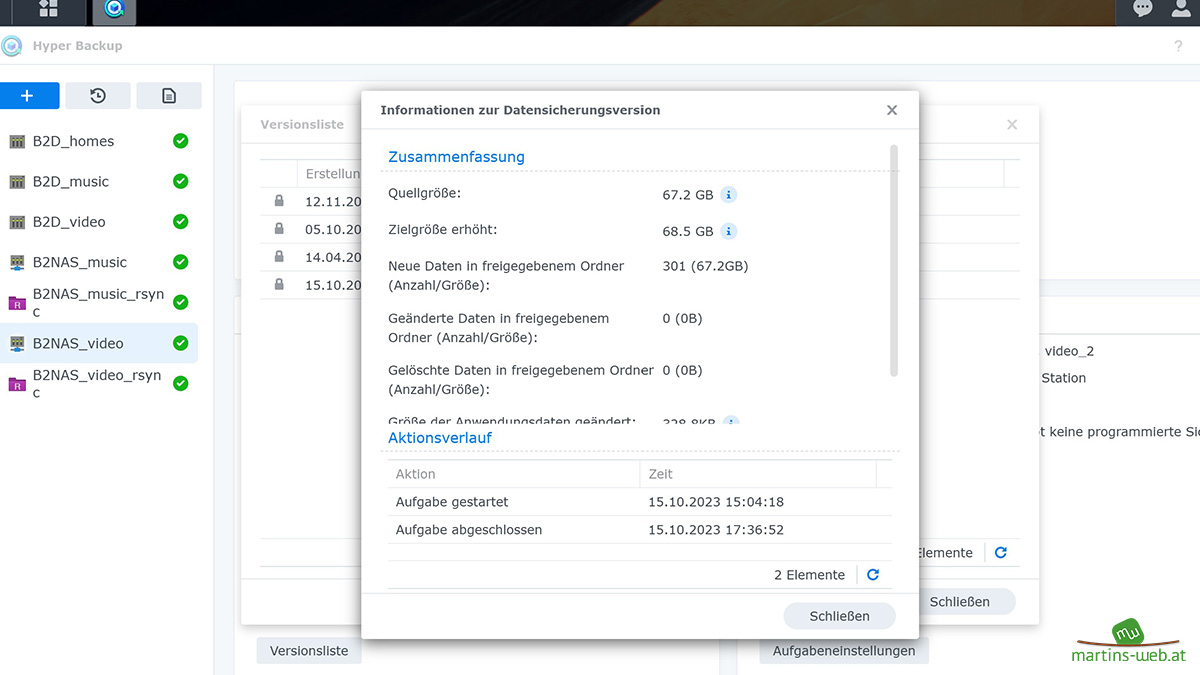Select the B2NAS_music backup task
The width and height of the screenshot is (1200, 675).
coord(99,262)
